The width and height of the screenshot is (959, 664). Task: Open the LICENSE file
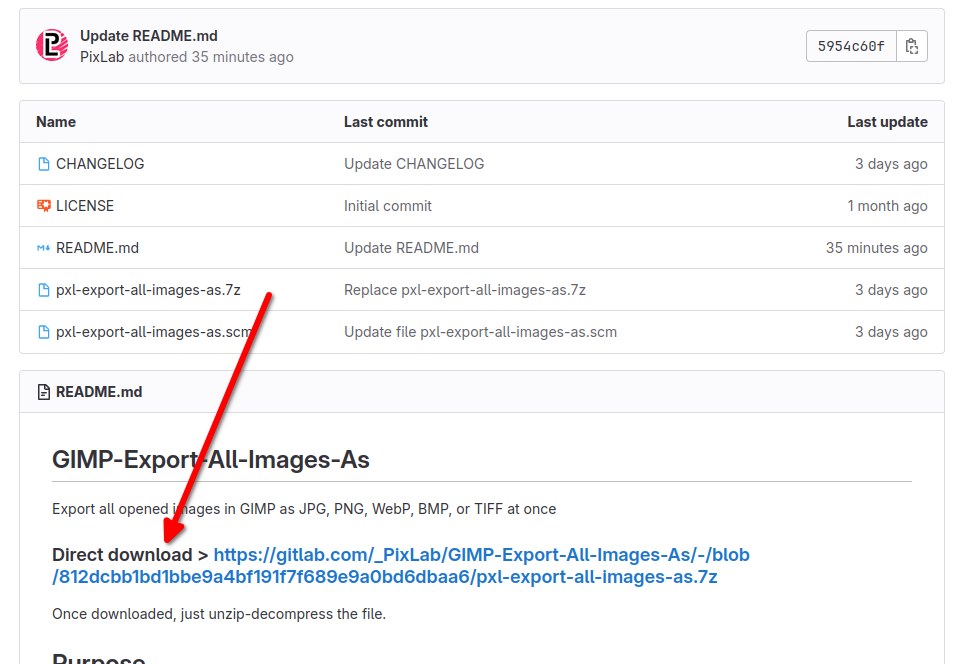click(85, 205)
